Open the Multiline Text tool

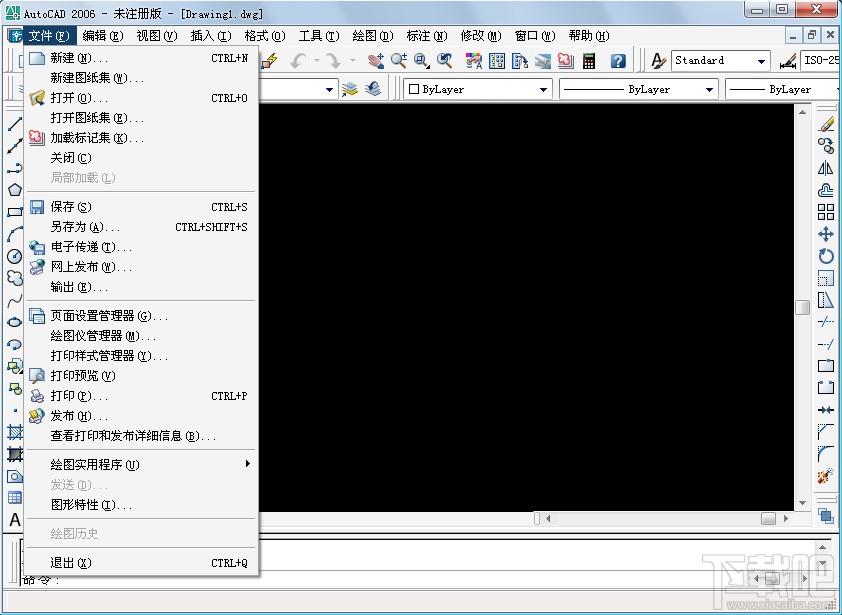click(13, 520)
